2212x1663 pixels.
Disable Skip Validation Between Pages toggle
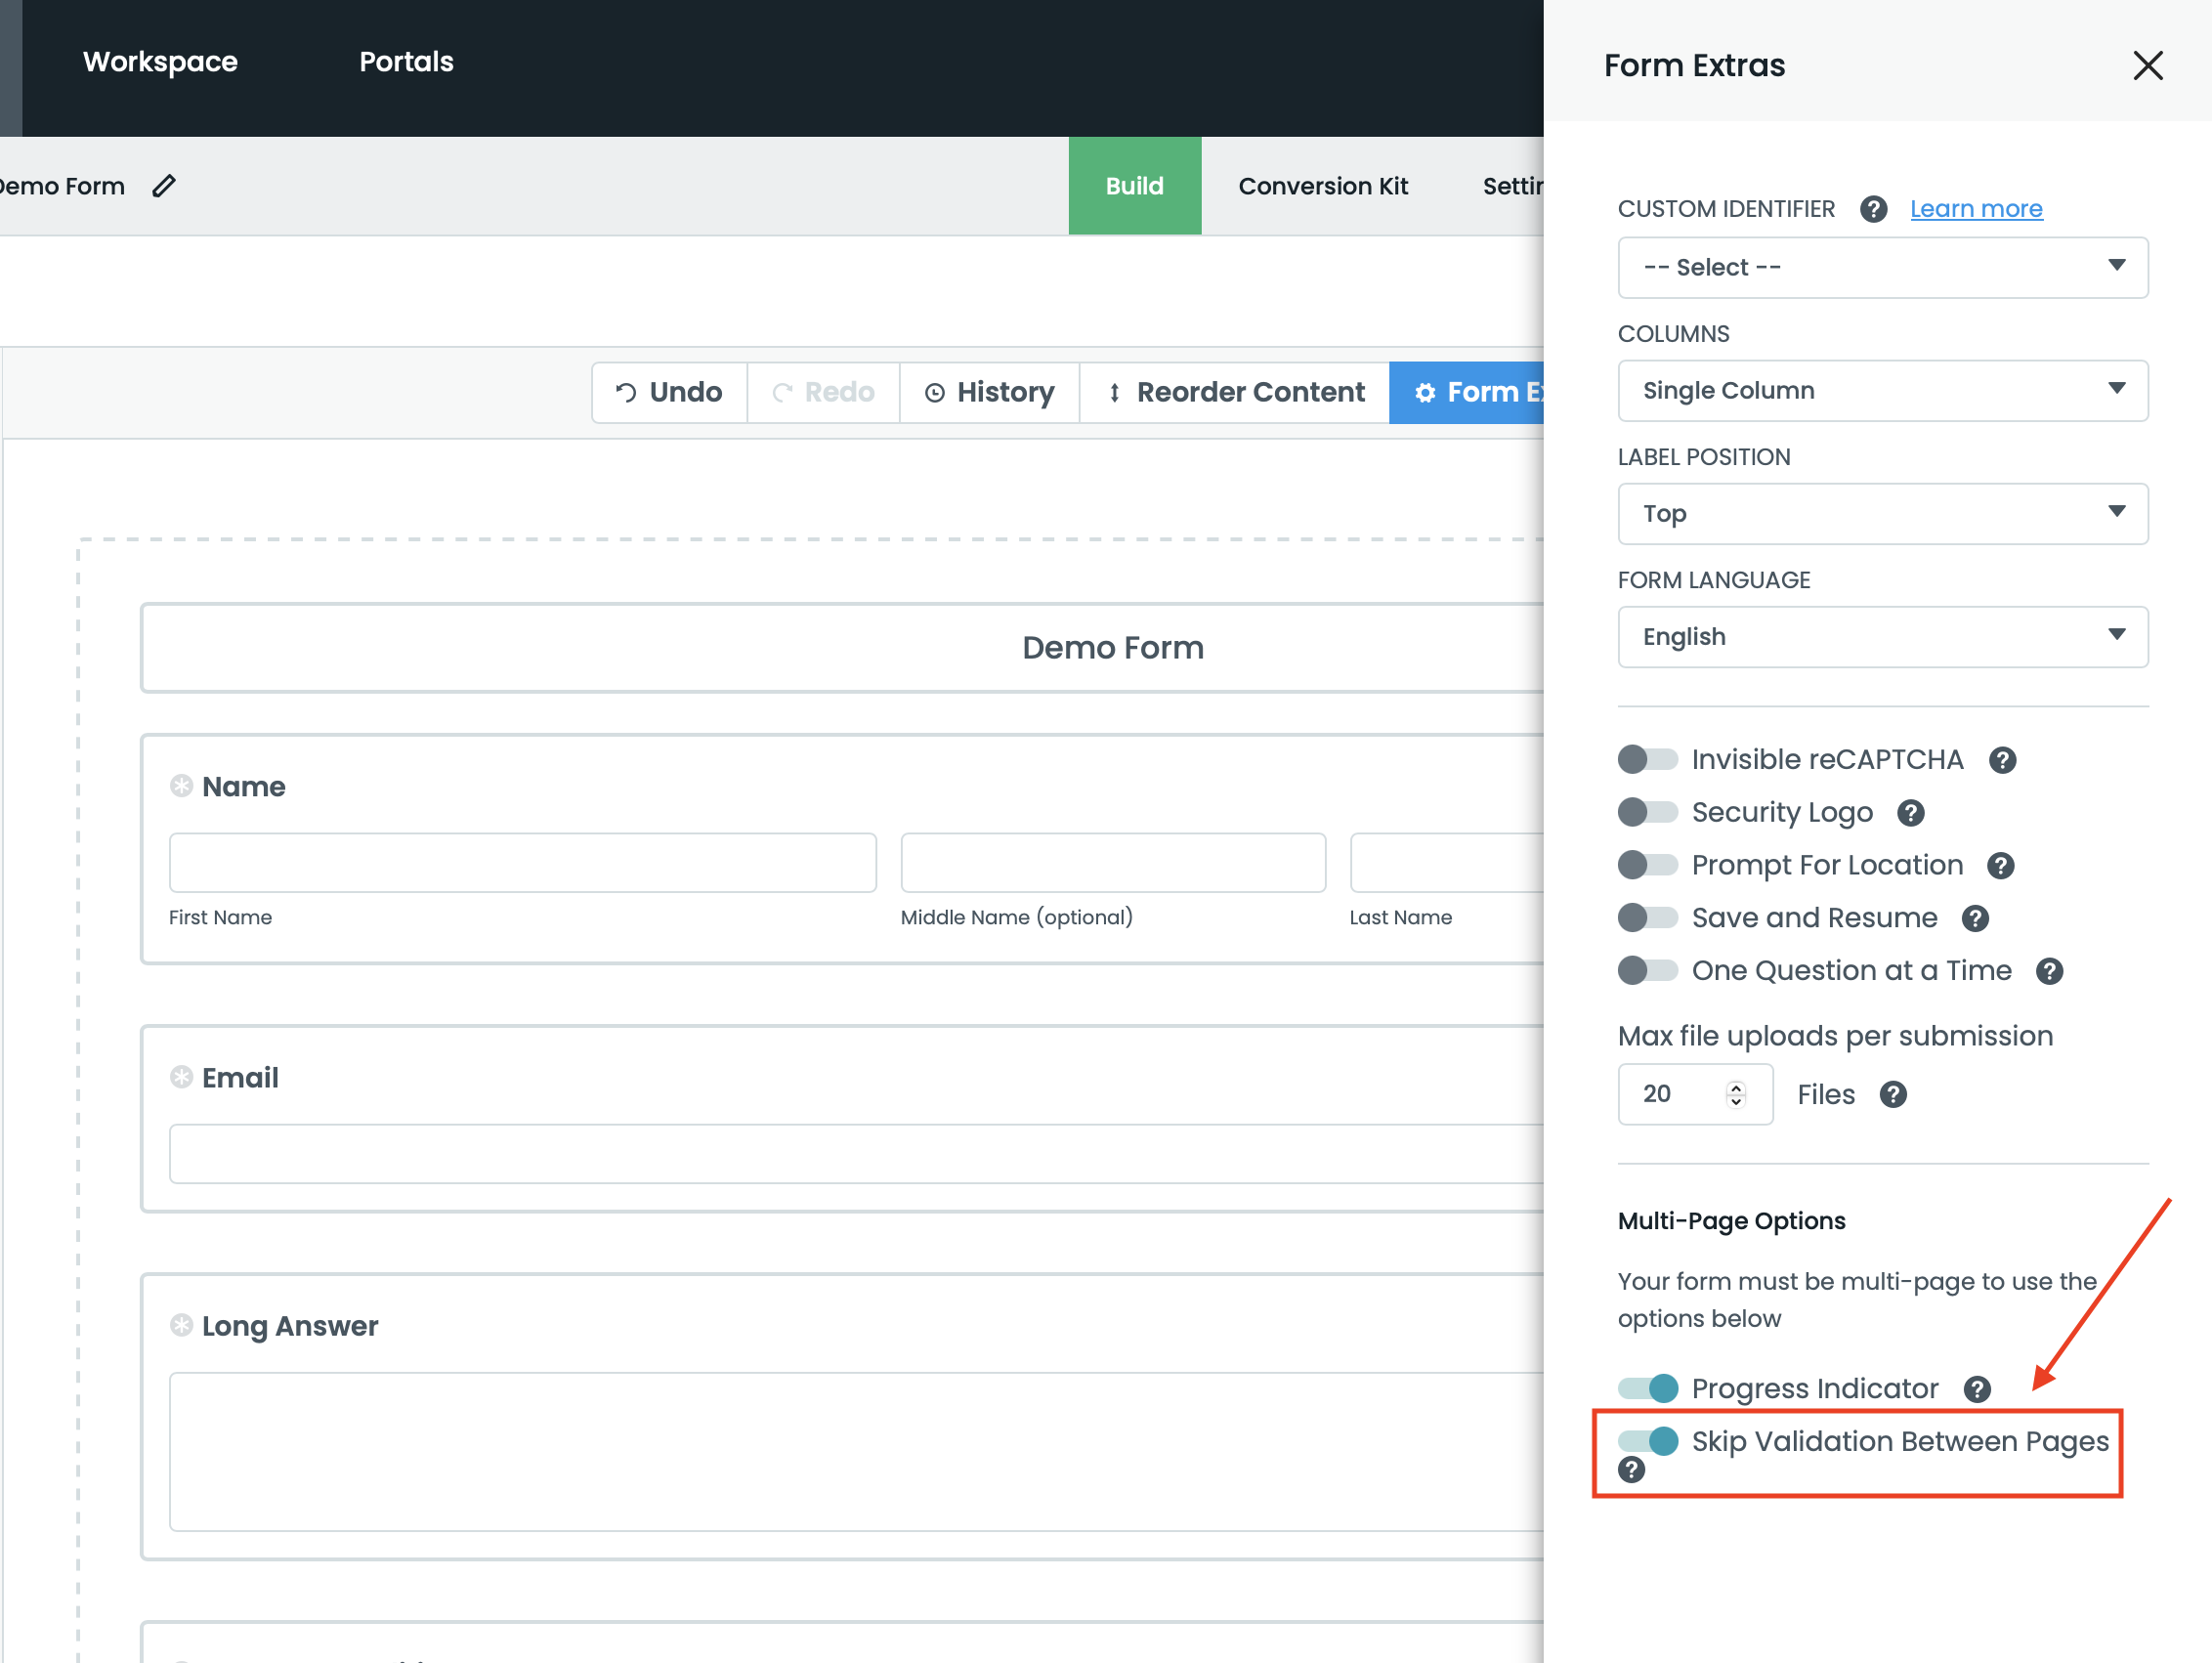pyautogui.click(x=1647, y=1441)
